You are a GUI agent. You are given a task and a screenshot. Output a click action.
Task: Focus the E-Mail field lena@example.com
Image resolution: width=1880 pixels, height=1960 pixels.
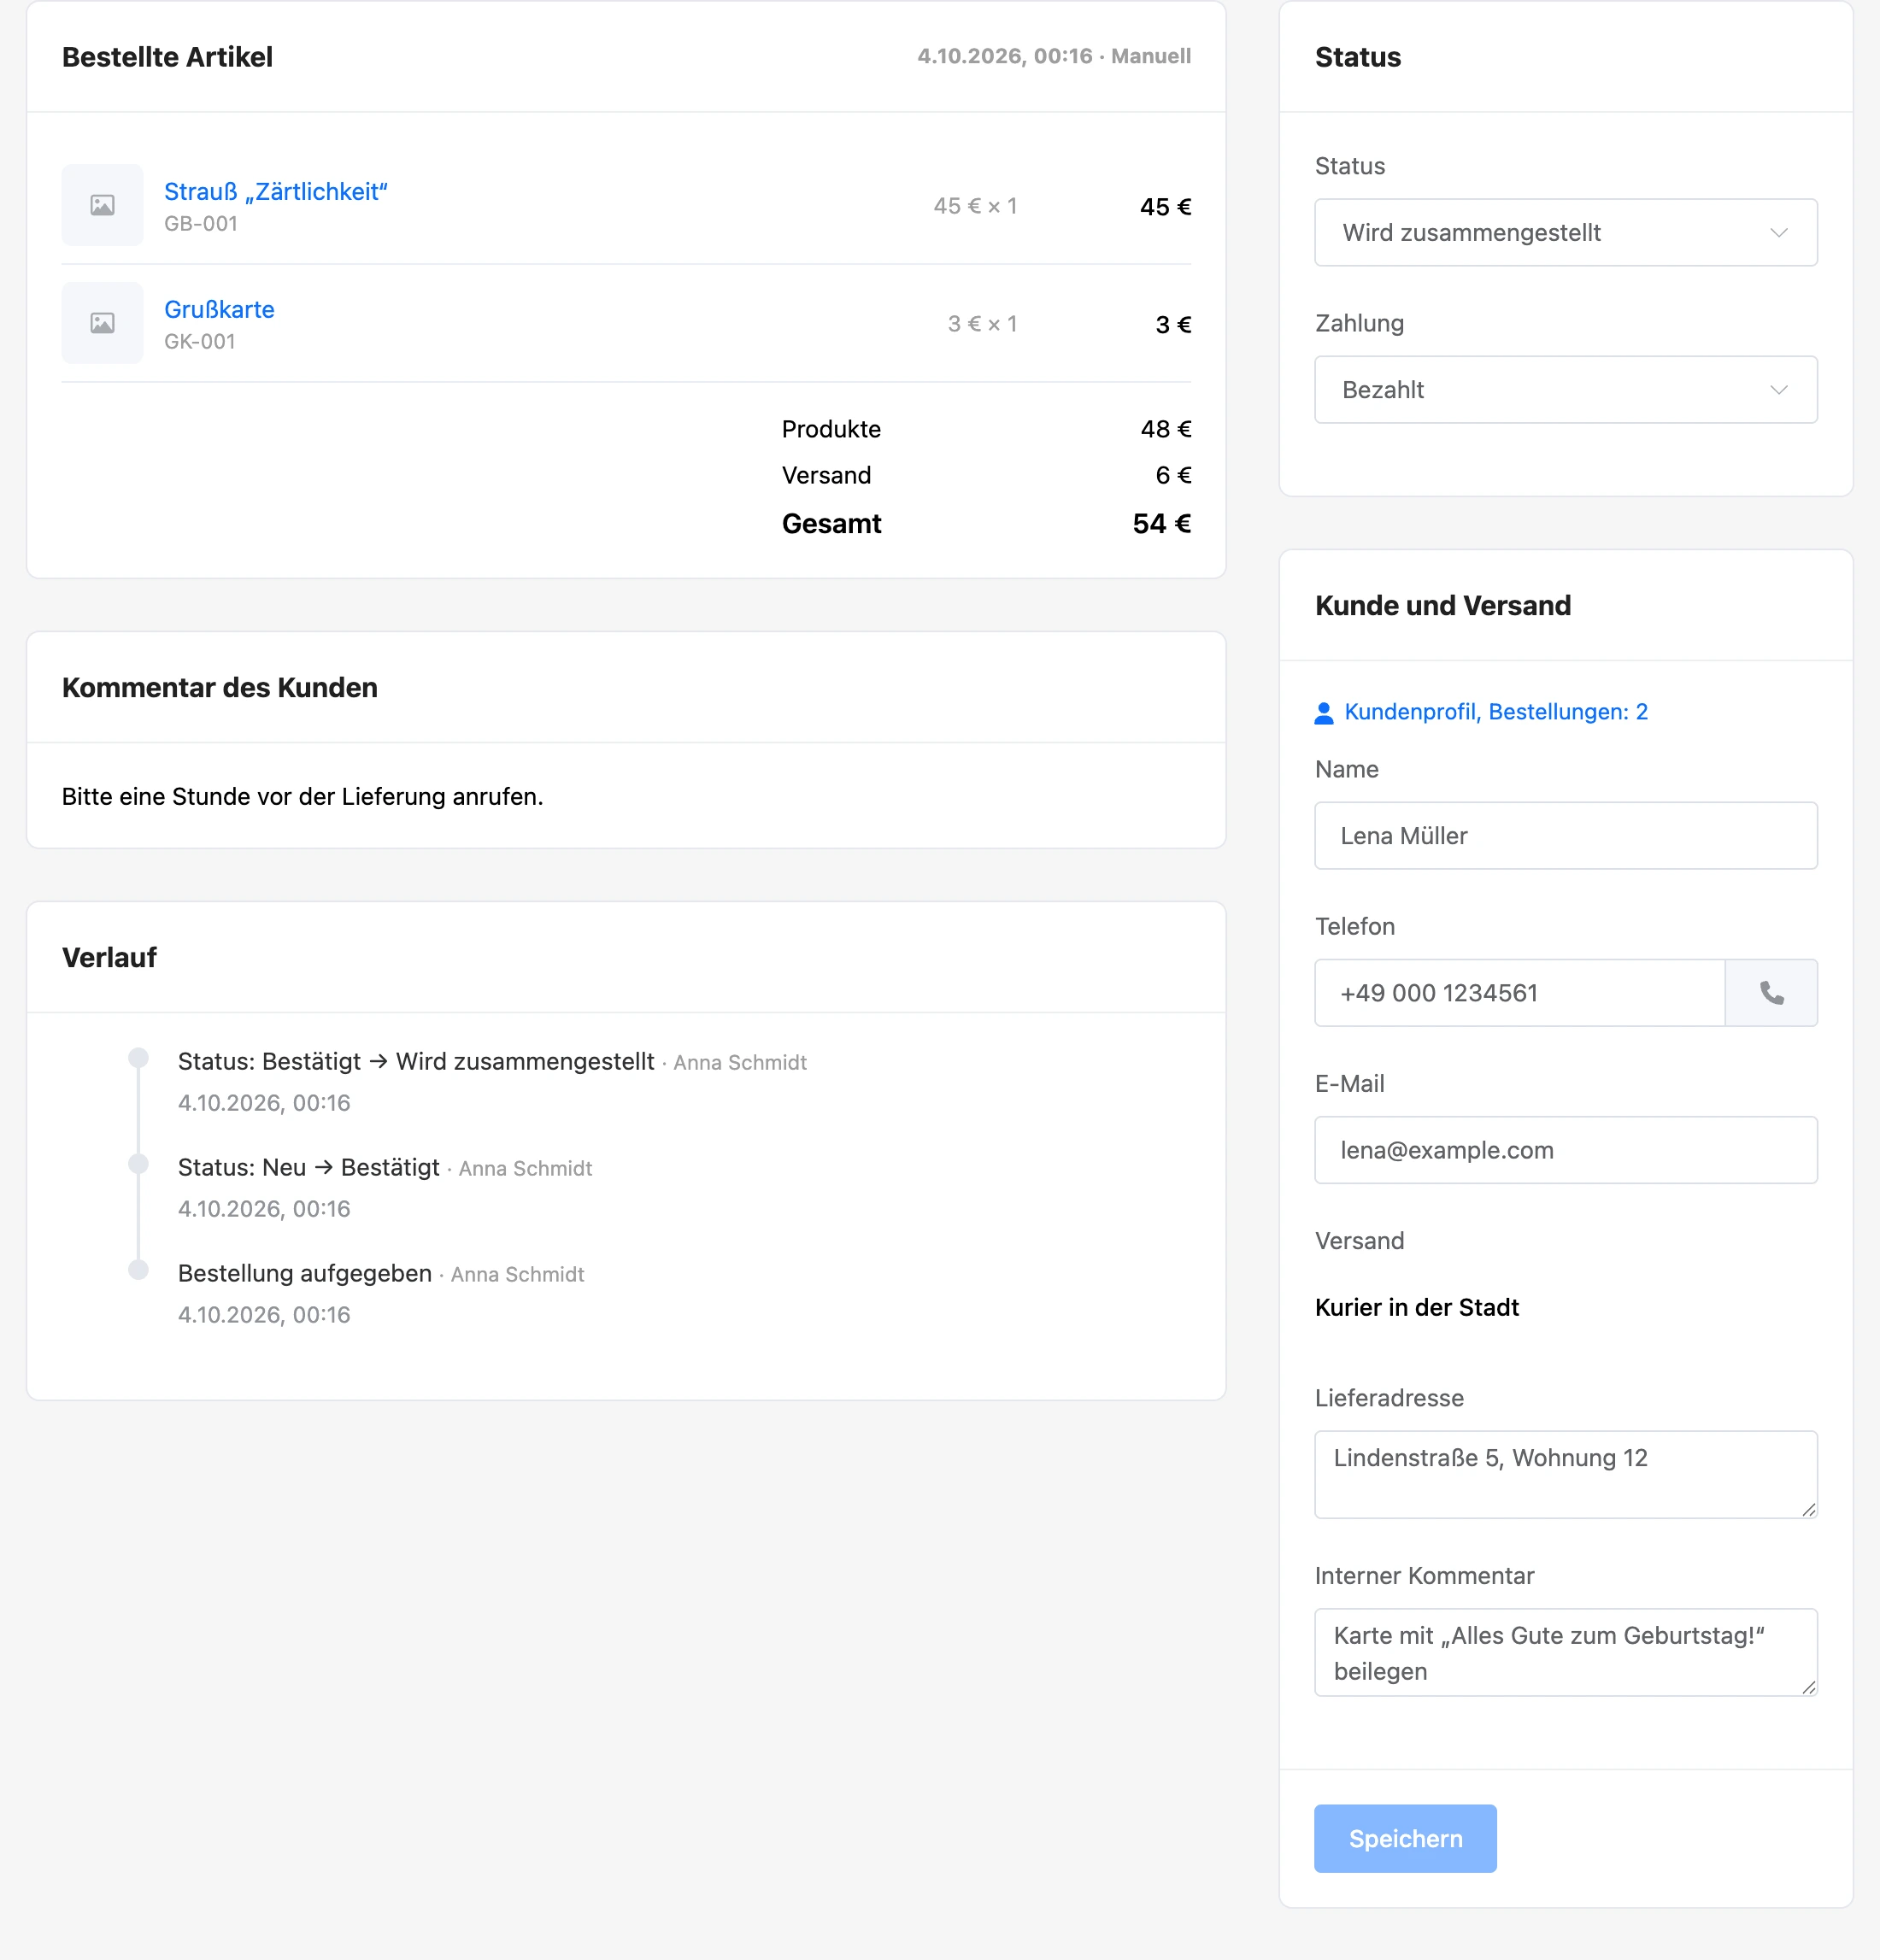[x=1566, y=1150]
